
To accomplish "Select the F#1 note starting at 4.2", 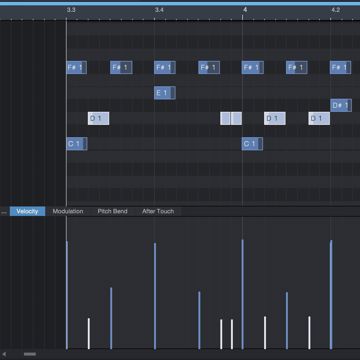I will pyautogui.click(x=340, y=68).
